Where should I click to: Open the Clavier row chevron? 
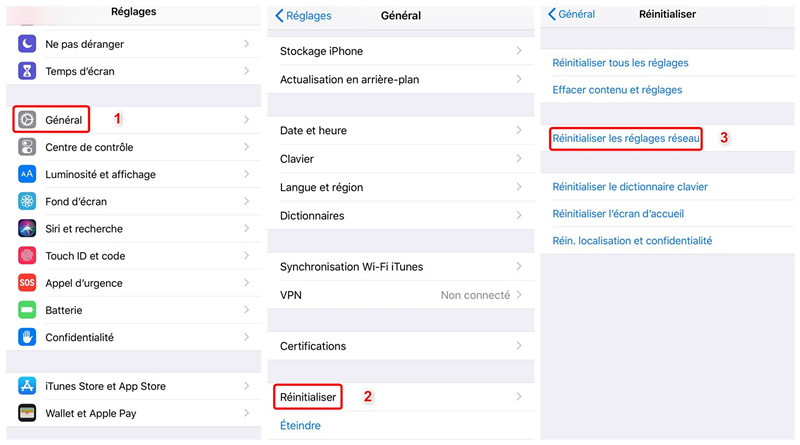pos(519,159)
